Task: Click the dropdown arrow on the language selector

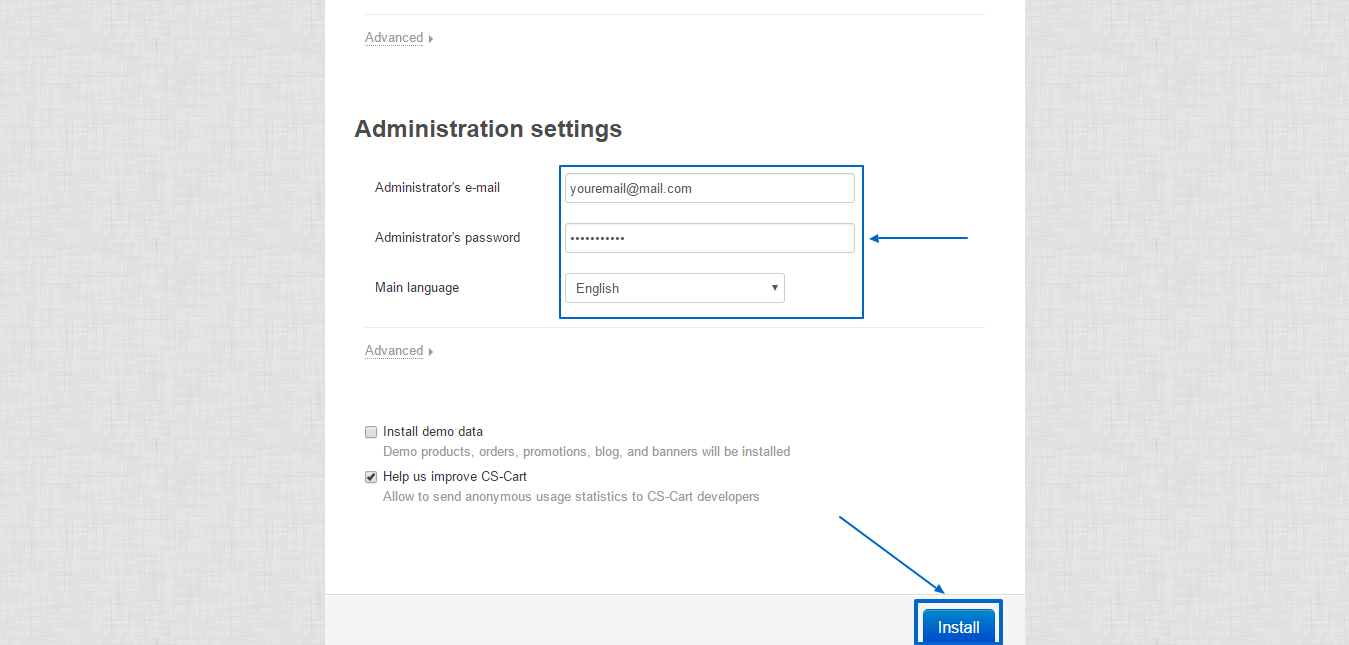Action: tap(774, 287)
